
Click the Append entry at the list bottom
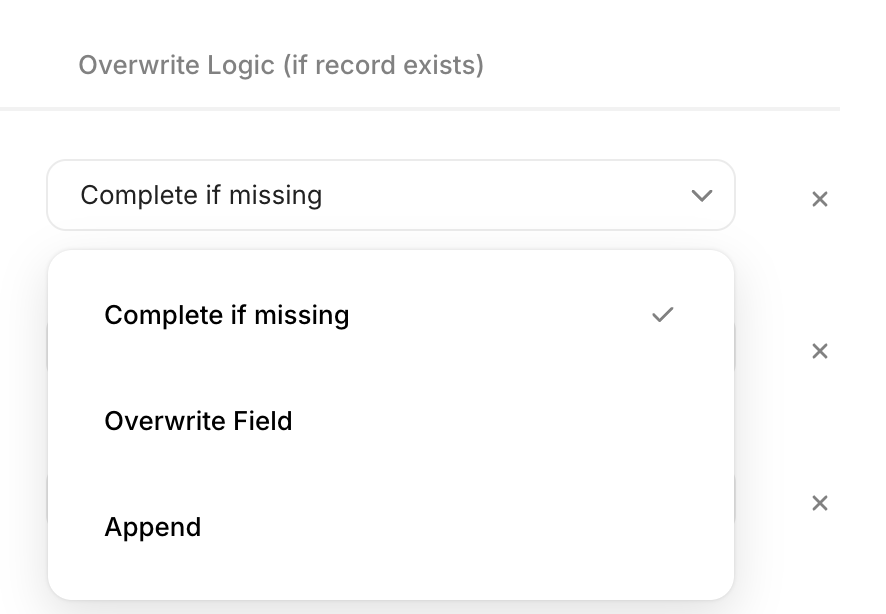tap(153, 527)
